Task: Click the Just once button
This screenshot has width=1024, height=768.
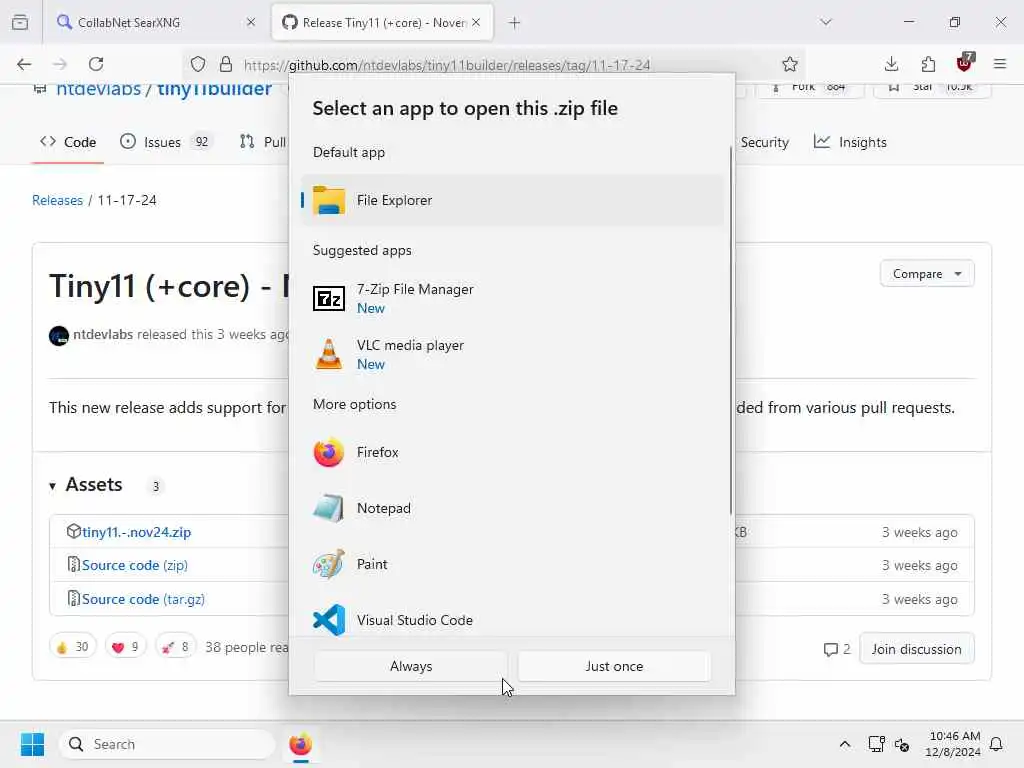Action: tap(614, 666)
